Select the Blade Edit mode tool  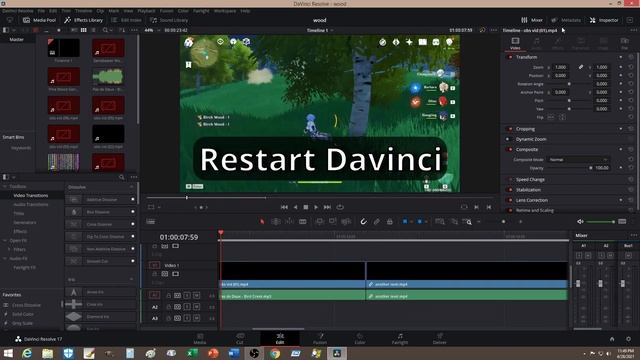pos(302,222)
